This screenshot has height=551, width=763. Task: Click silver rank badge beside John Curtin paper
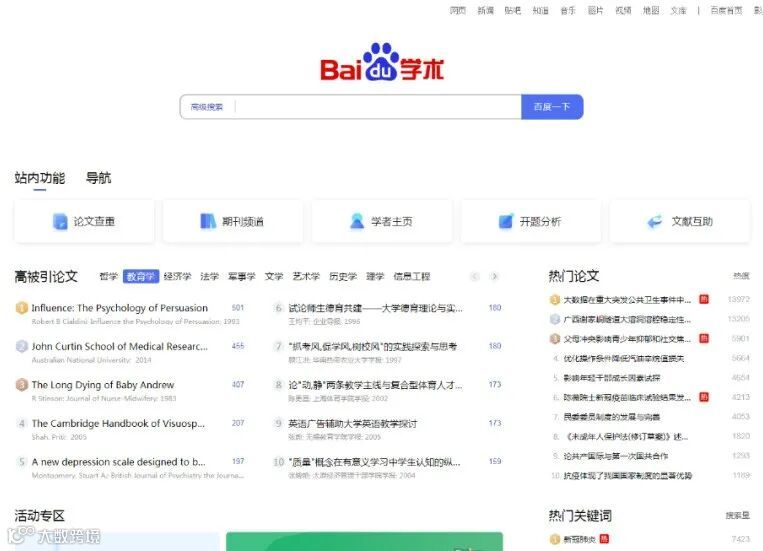tap(21, 346)
